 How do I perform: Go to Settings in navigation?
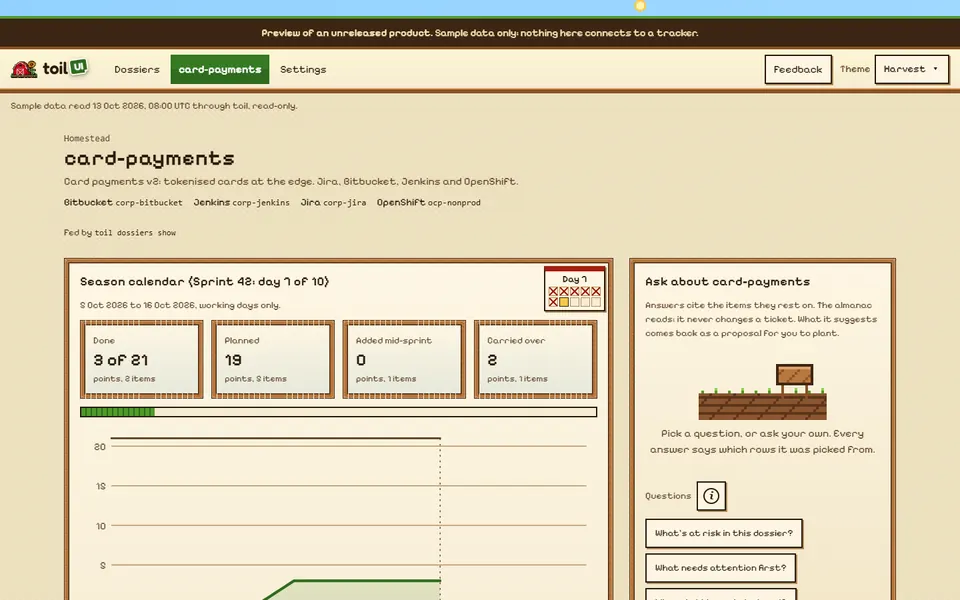pos(303,69)
